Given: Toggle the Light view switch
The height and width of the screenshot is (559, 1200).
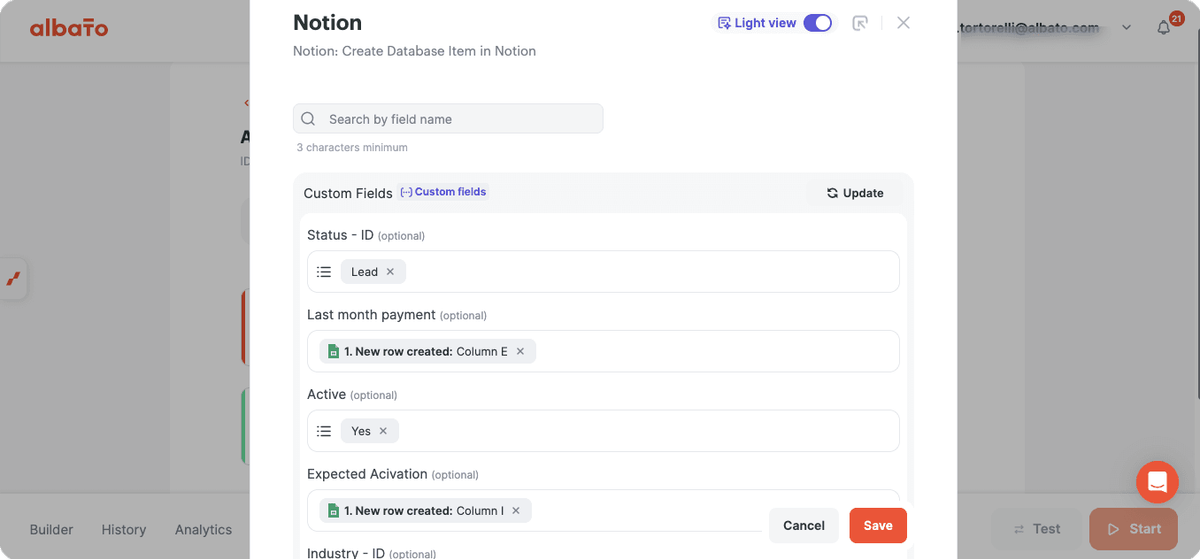Looking at the screenshot, I should tap(817, 23).
